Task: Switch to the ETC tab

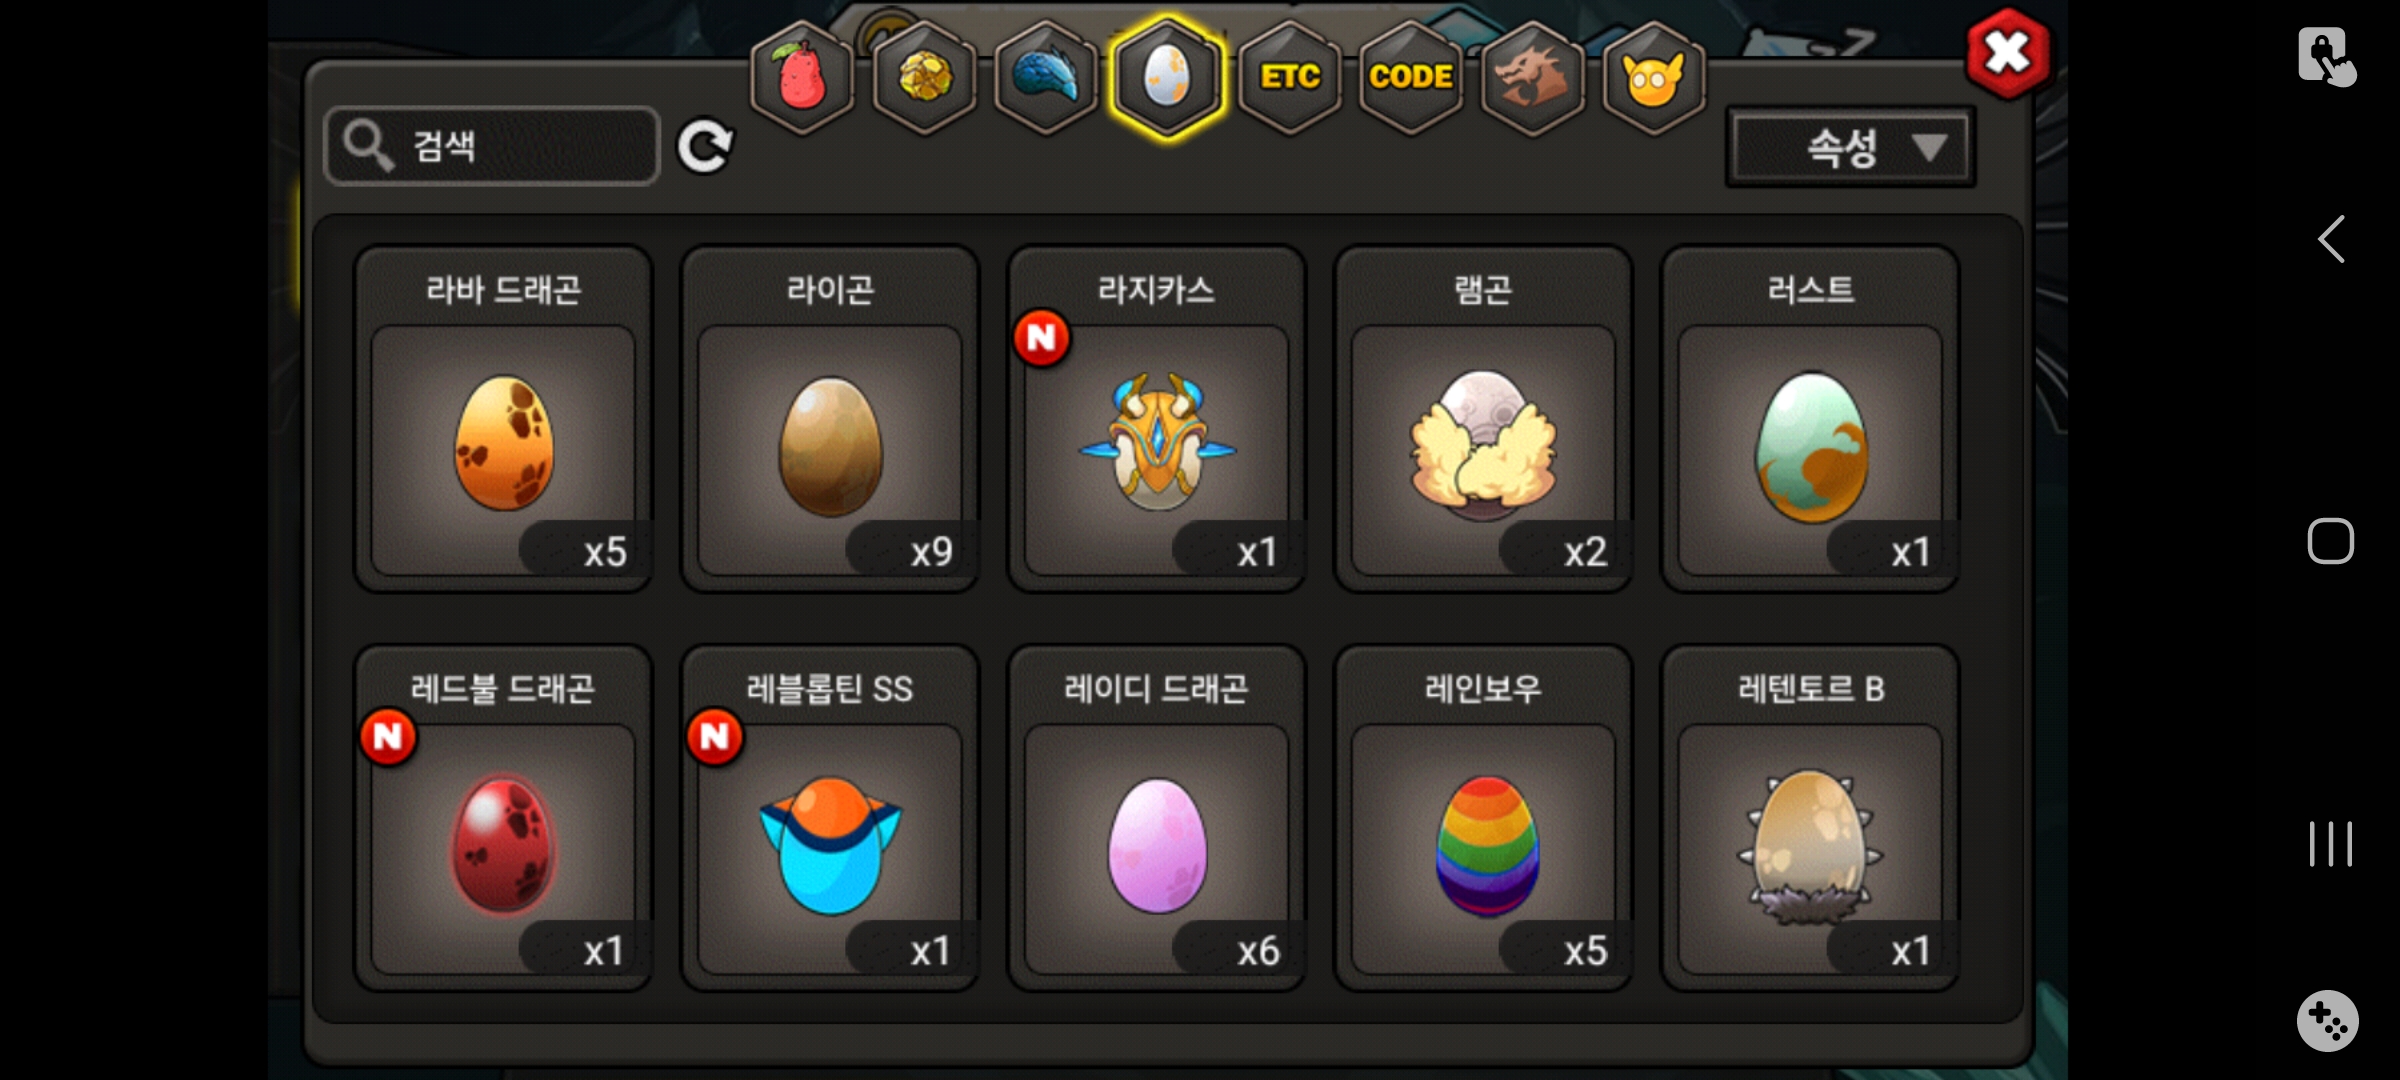Action: (1290, 77)
